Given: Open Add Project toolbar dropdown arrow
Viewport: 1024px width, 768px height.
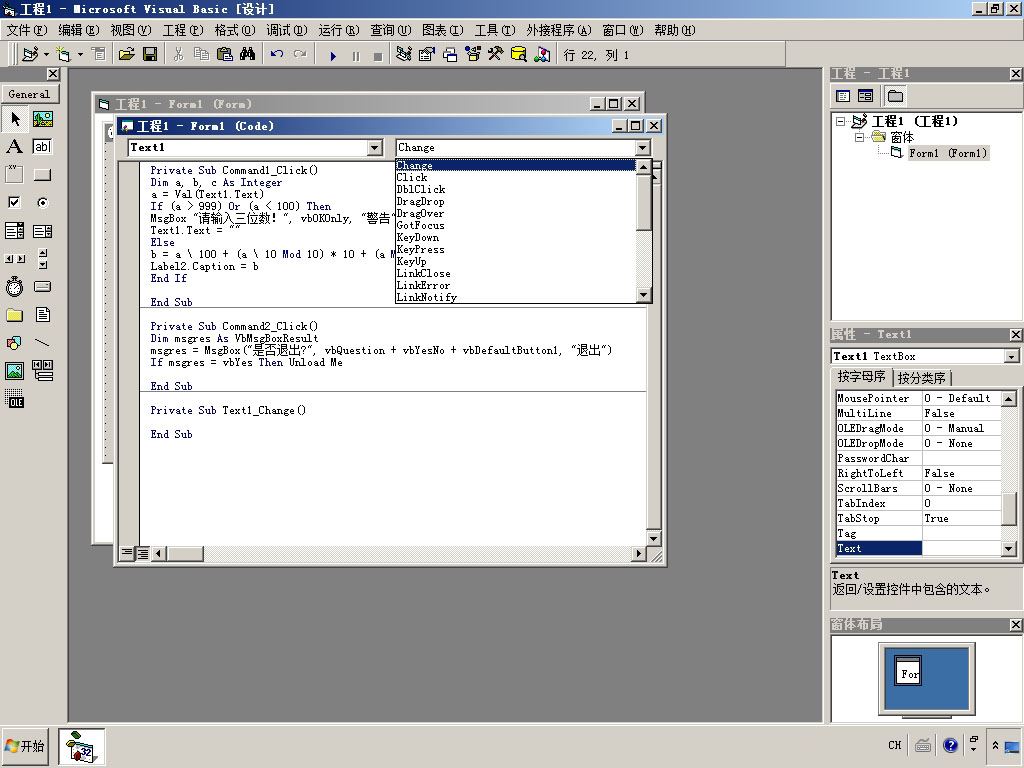Looking at the screenshot, I should coord(46,54).
